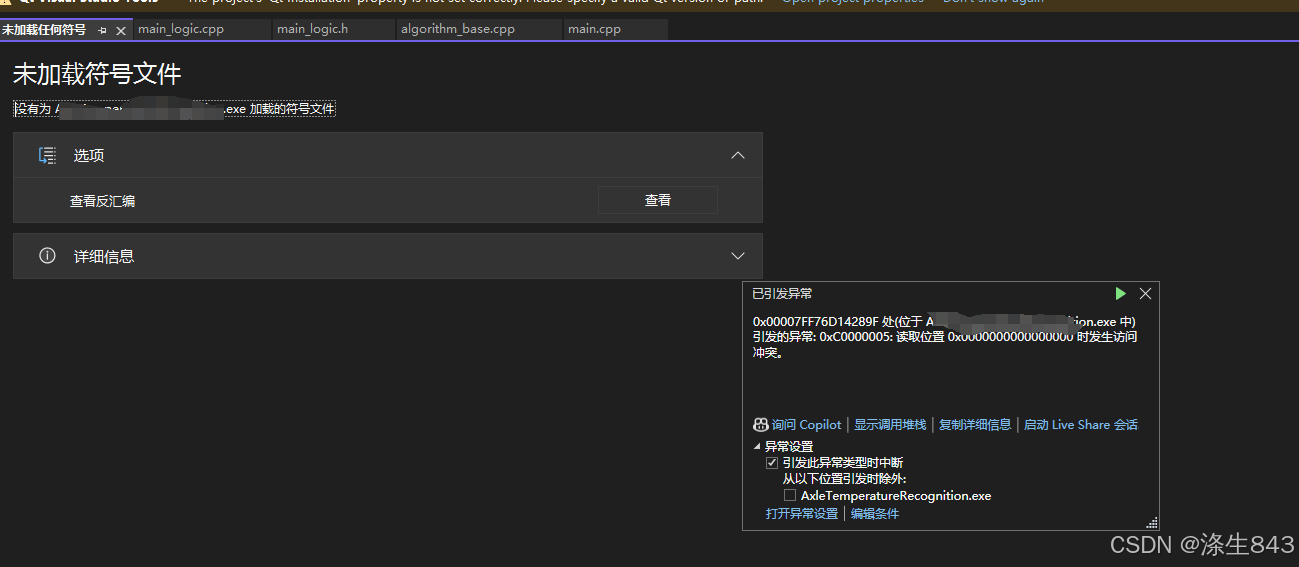
Task: Click the 详细信息 section header label
Action: pos(104,257)
